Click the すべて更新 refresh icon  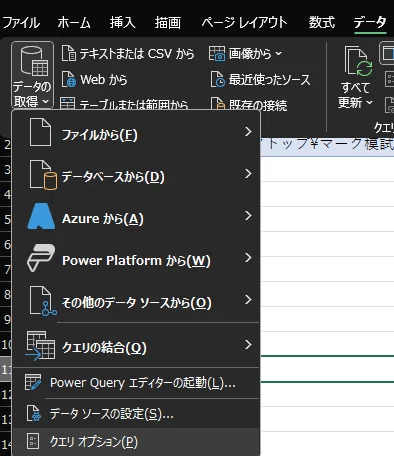click(358, 62)
